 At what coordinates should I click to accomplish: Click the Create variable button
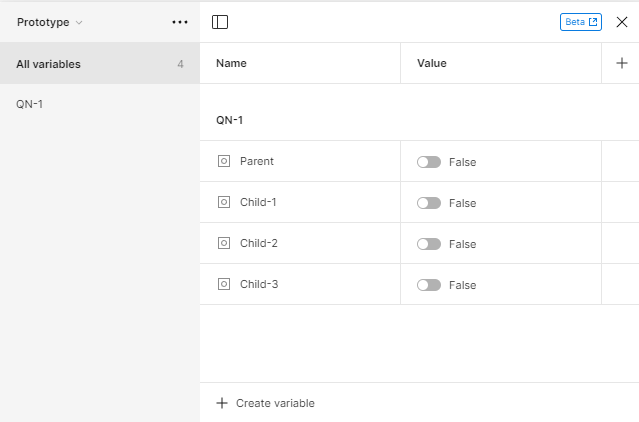(266, 403)
